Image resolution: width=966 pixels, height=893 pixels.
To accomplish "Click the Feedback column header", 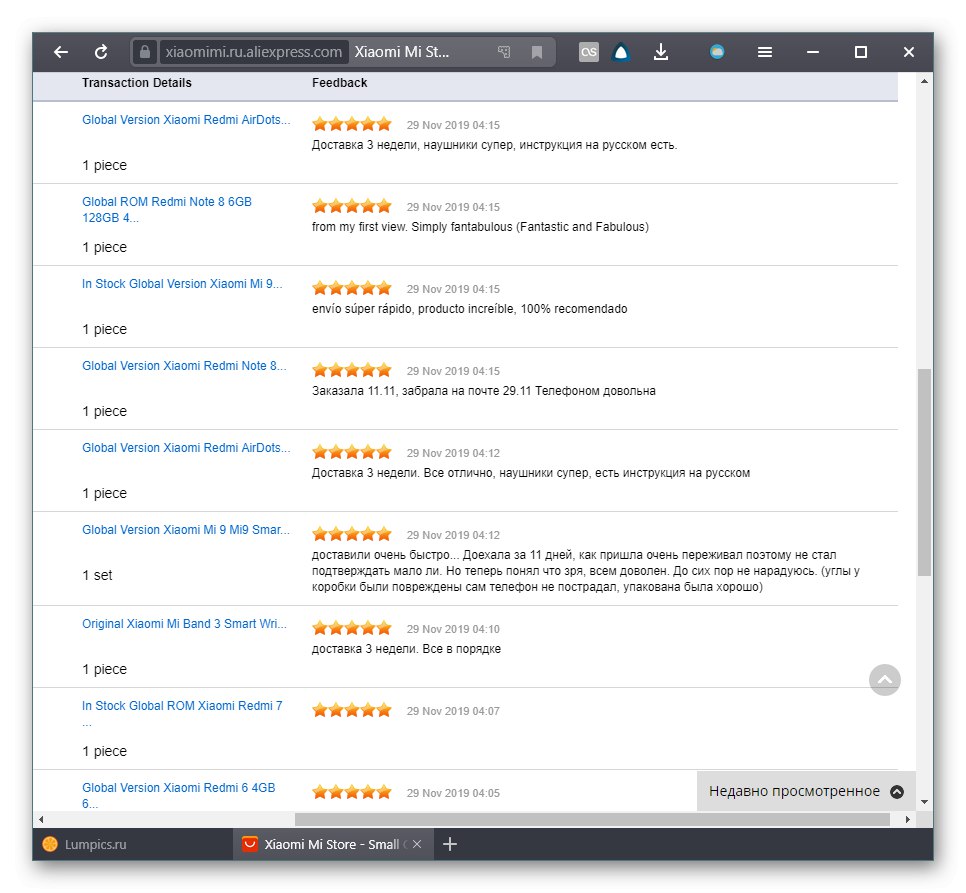I will click(339, 83).
